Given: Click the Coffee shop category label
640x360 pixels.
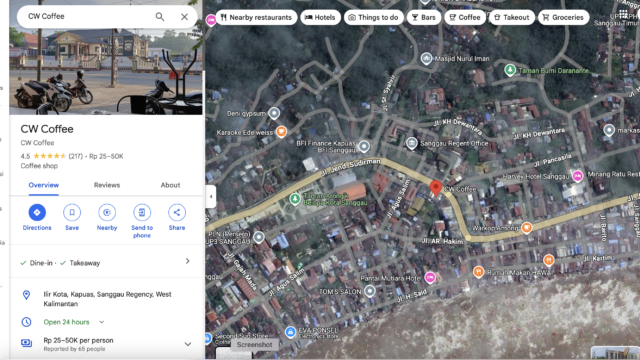Looking at the screenshot, I should click(39, 166).
